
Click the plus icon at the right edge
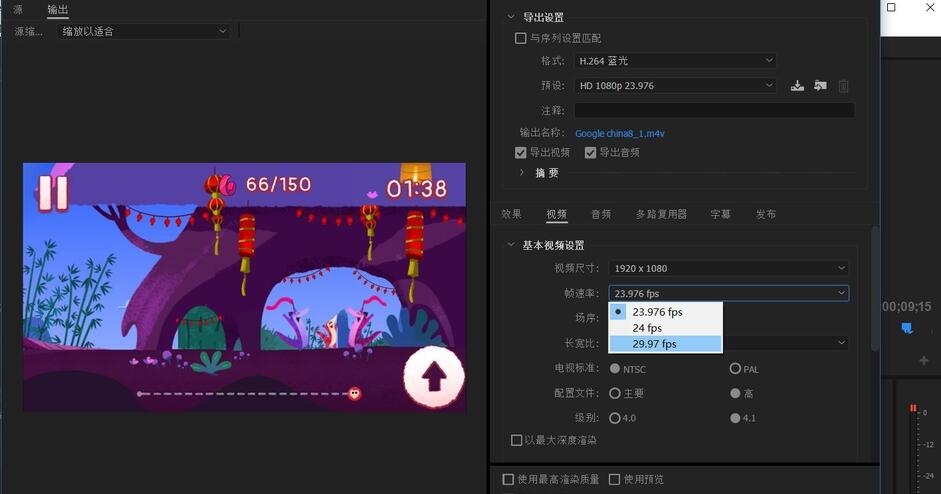tap(924, 360)
